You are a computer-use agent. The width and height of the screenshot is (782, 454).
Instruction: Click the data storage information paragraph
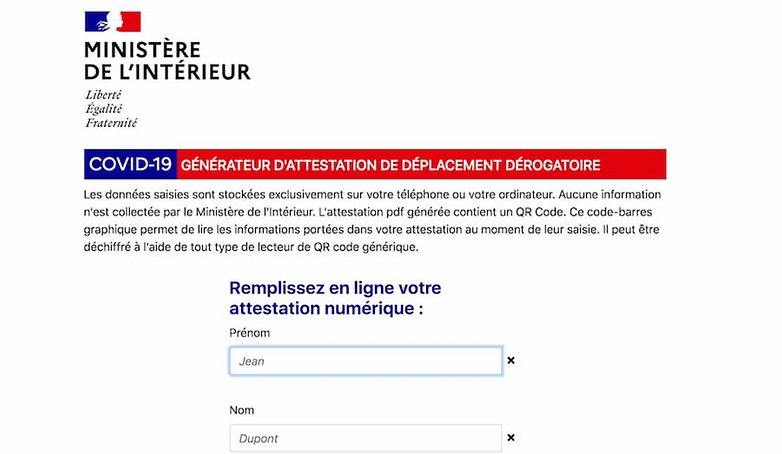pos(372,221)
